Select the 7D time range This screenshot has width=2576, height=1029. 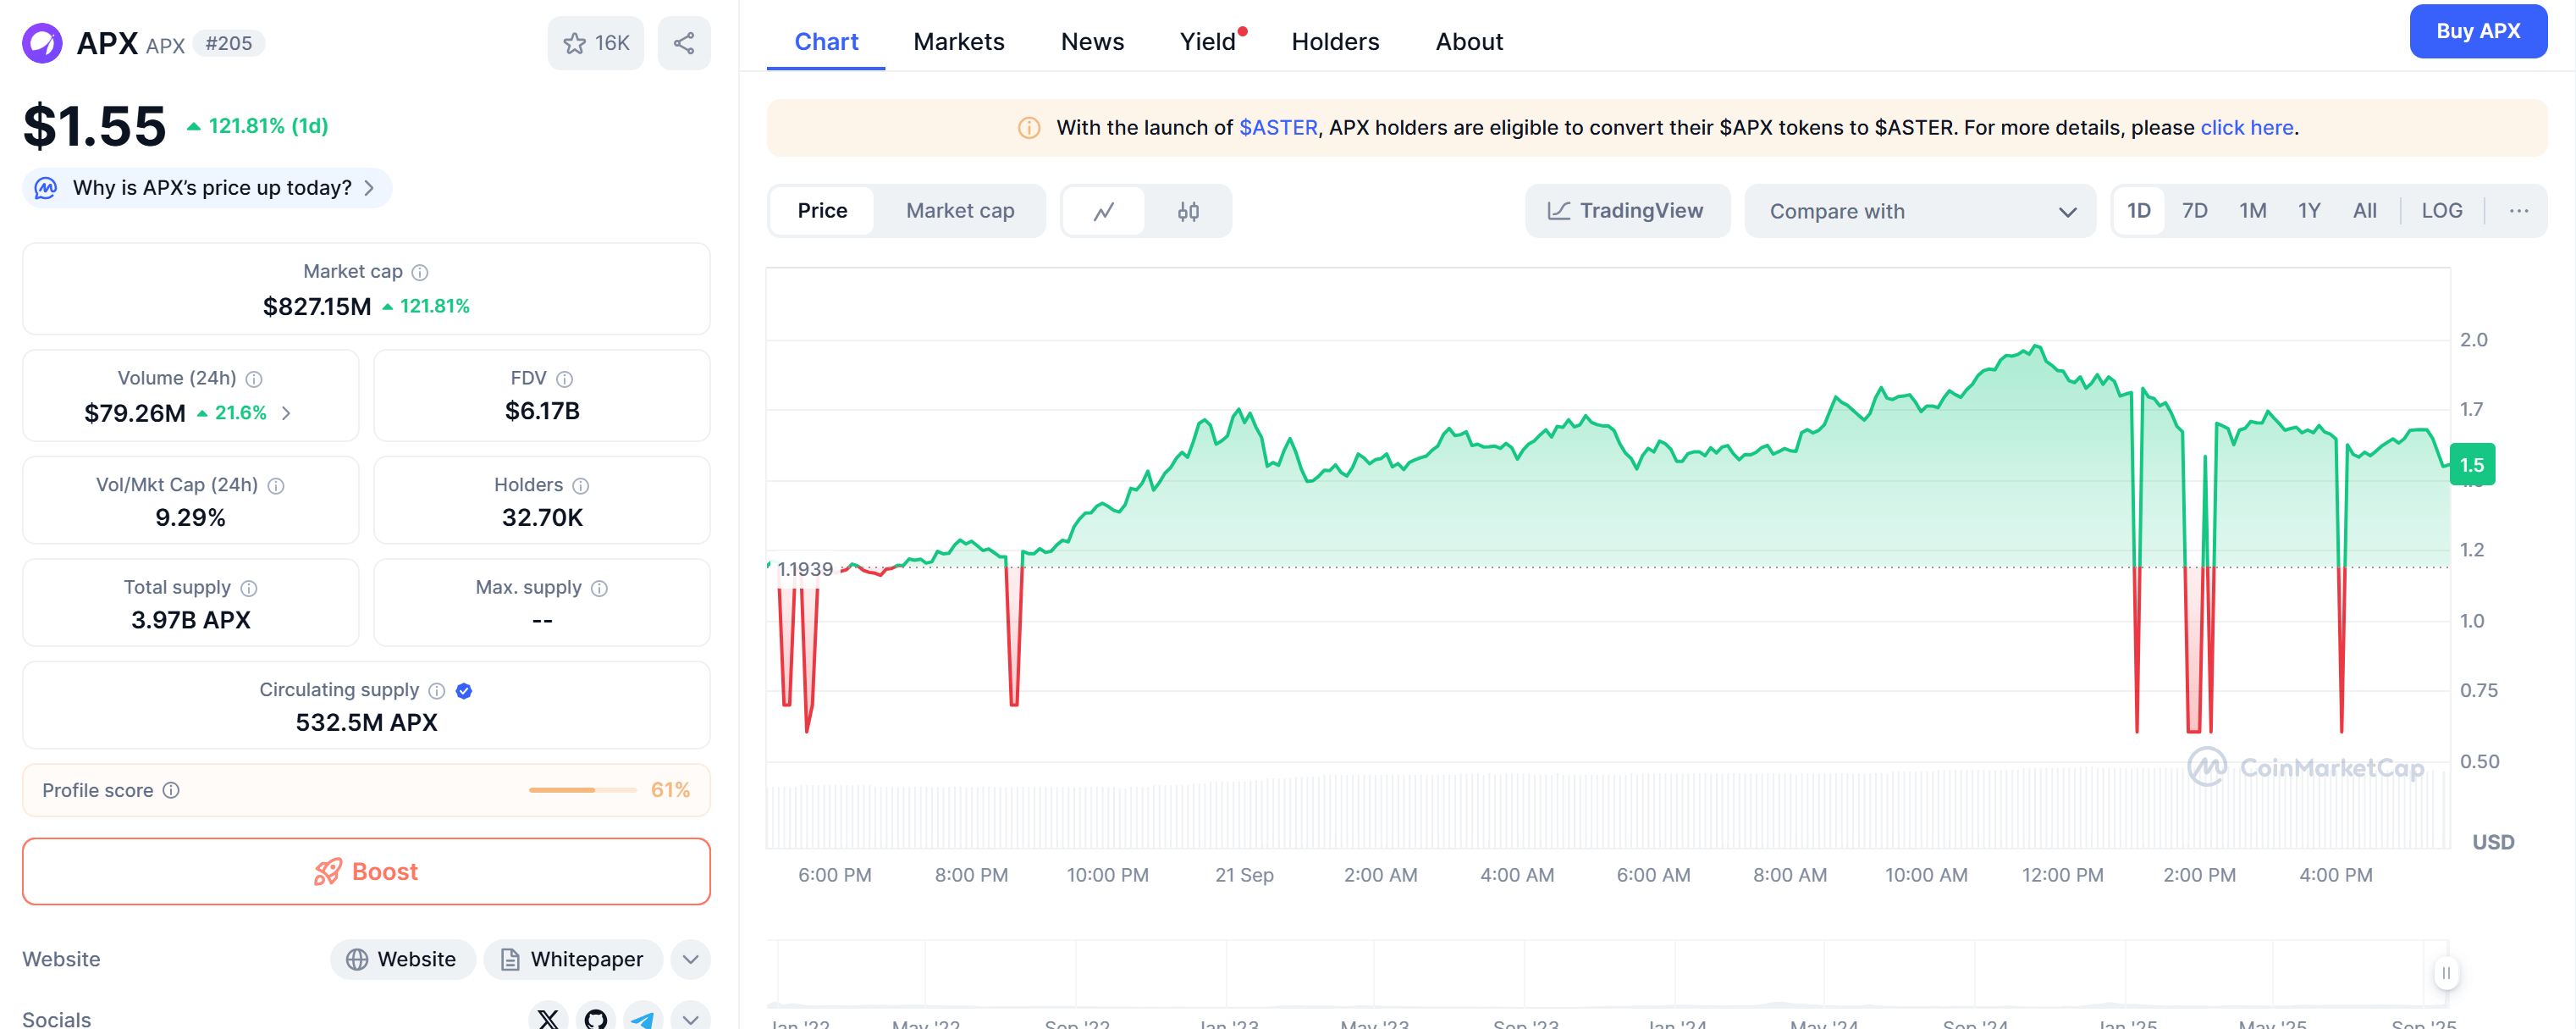(x=2194, y=211)
